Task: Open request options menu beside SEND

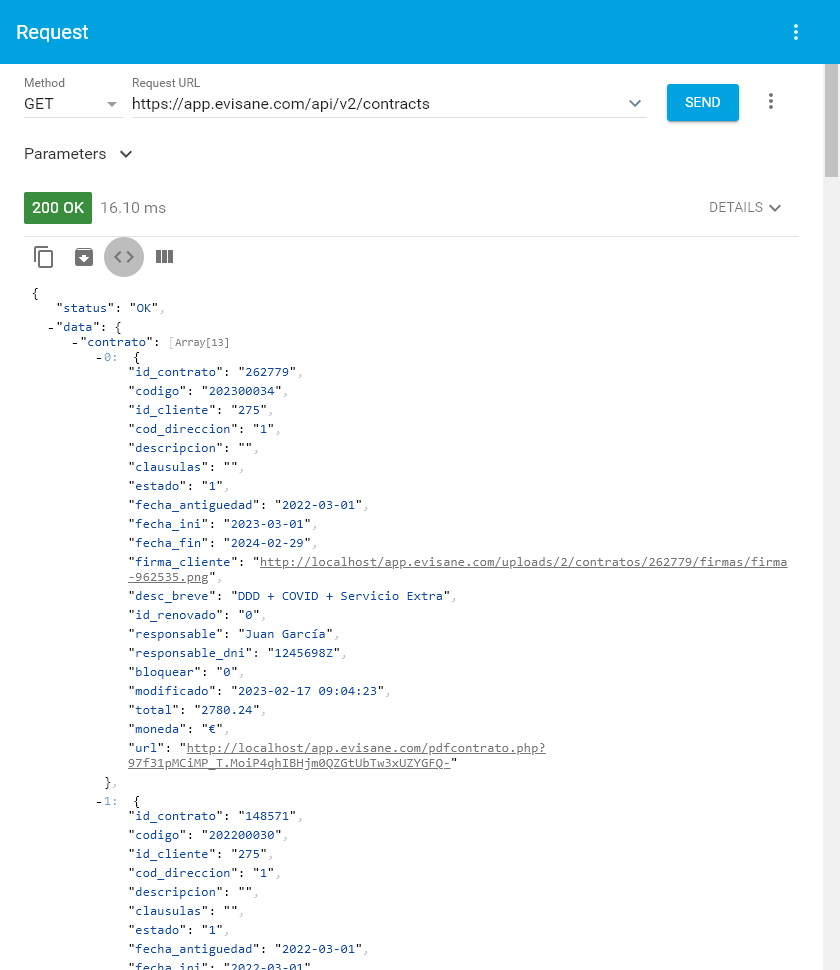Action: coord(770,102)
